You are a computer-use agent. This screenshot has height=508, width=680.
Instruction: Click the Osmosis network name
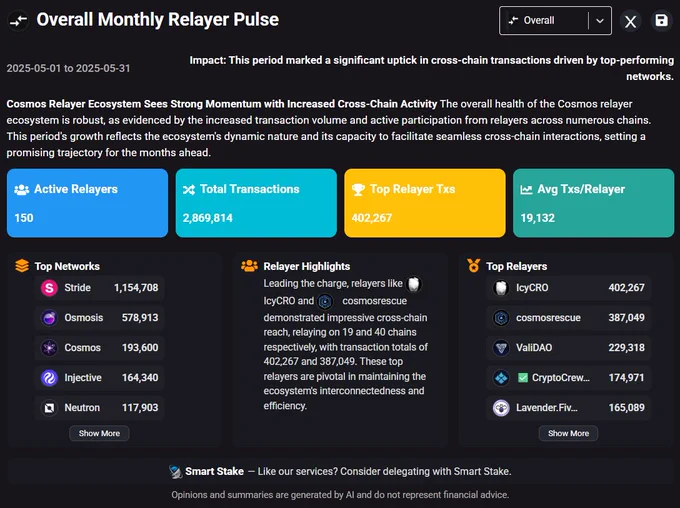point(84,318)
